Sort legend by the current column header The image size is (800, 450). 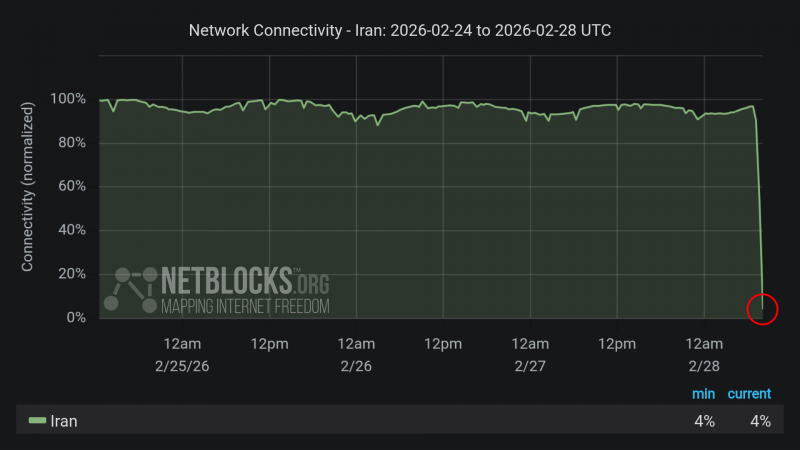(749, 394)
